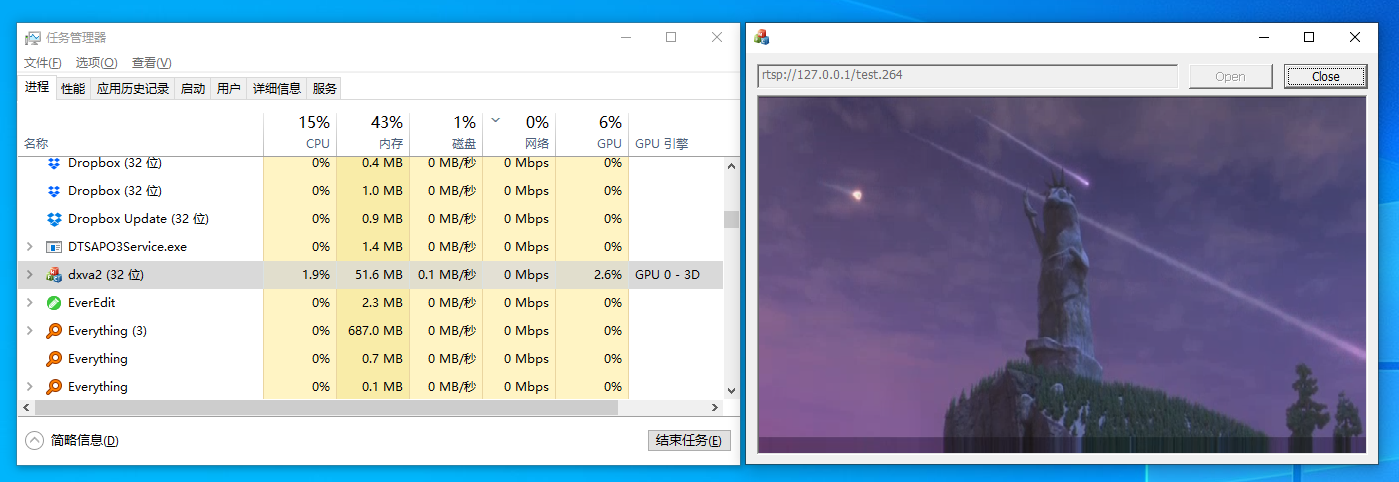Screen dimensions: 1399x482
Task: Click the dxva2 process icon
Action: tap(54, 275)
